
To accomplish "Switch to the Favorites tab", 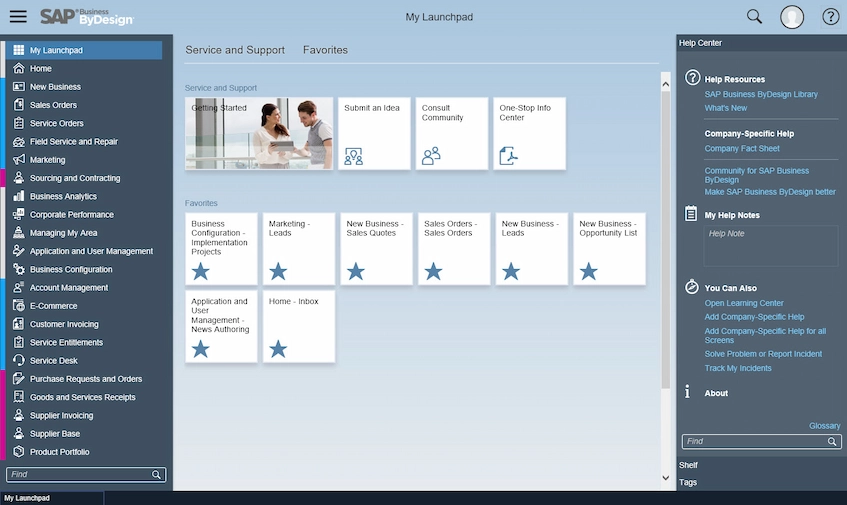I will (325, 50).
